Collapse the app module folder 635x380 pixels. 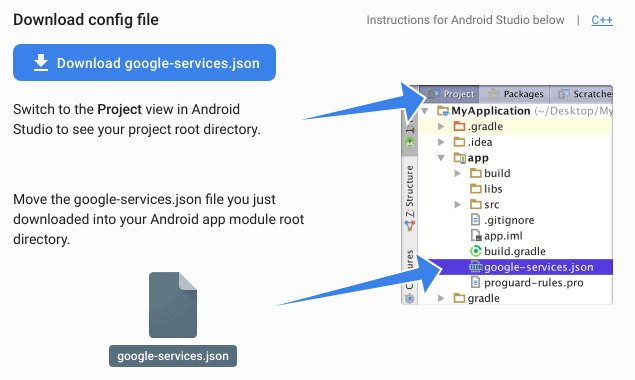[x=441, y=158]
